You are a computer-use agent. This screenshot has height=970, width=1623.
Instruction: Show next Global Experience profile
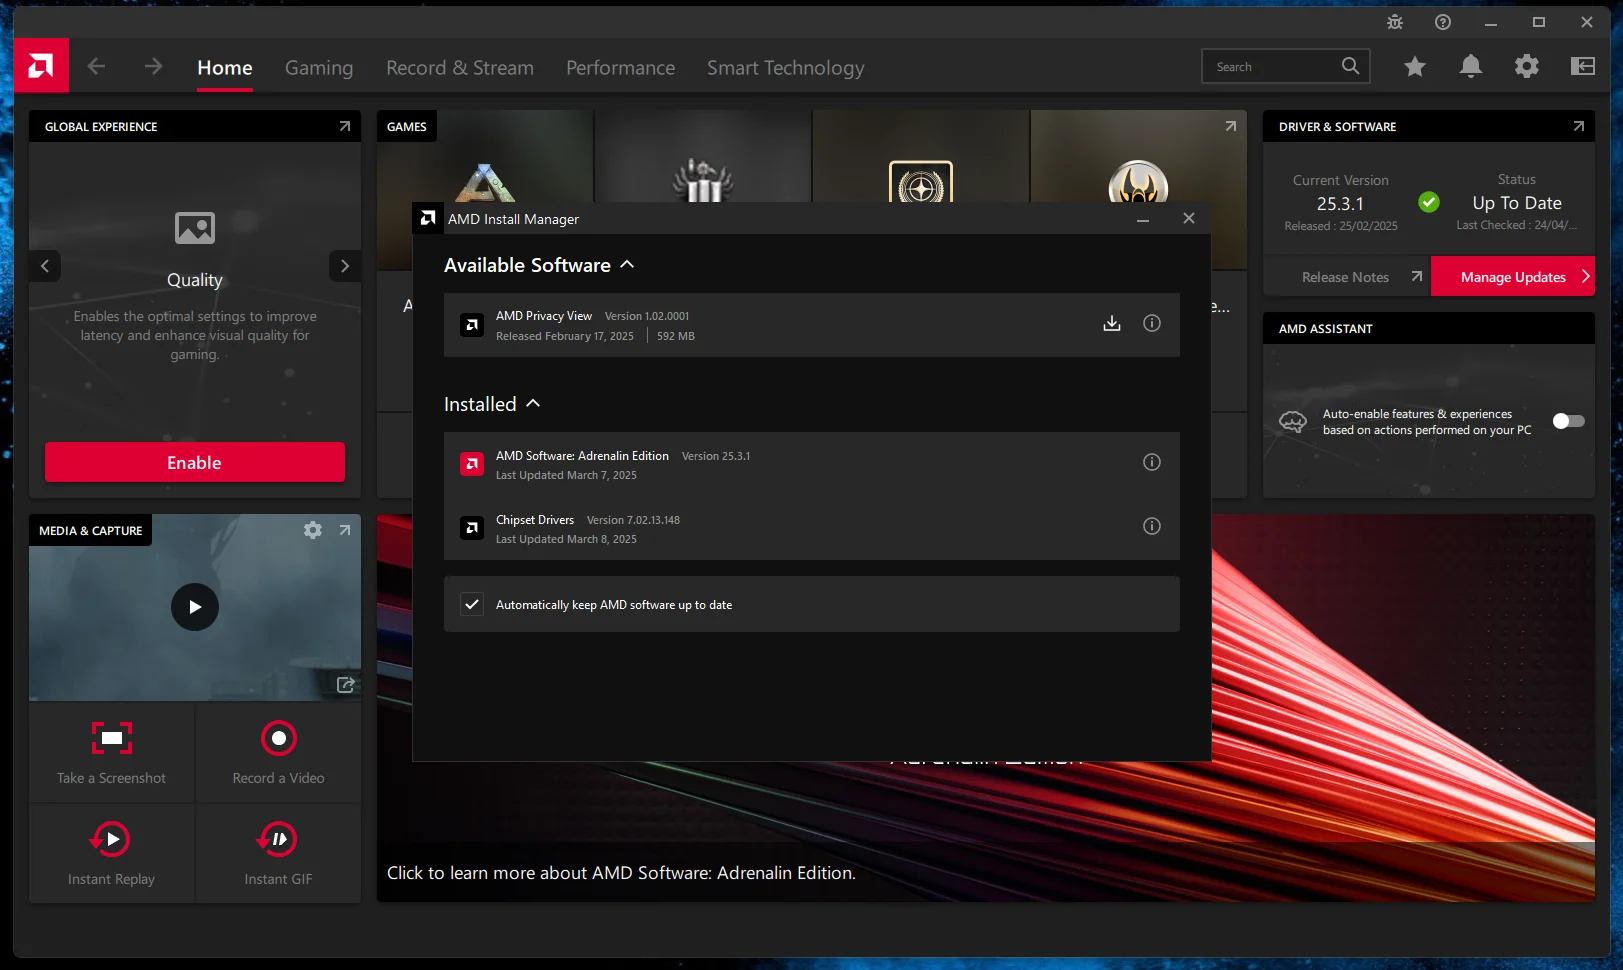tap(345, 266)
